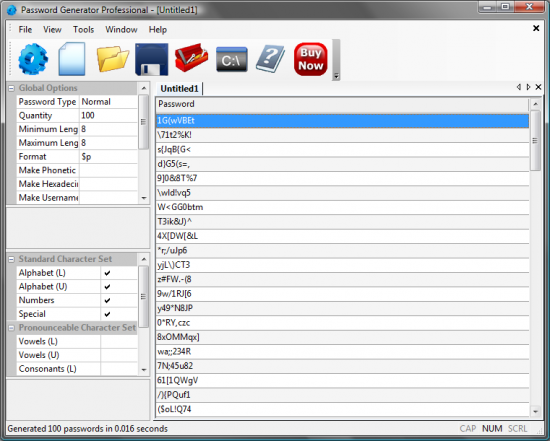
Task: Select password row 7N;45u82
Action: (x=342, y=366)
